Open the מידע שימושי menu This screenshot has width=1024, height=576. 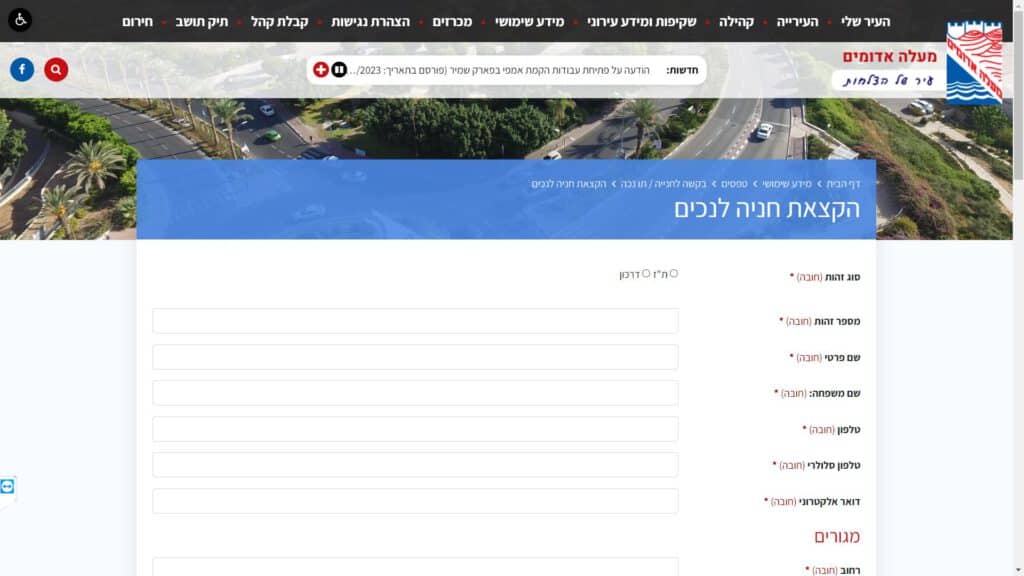pos(529,22)
